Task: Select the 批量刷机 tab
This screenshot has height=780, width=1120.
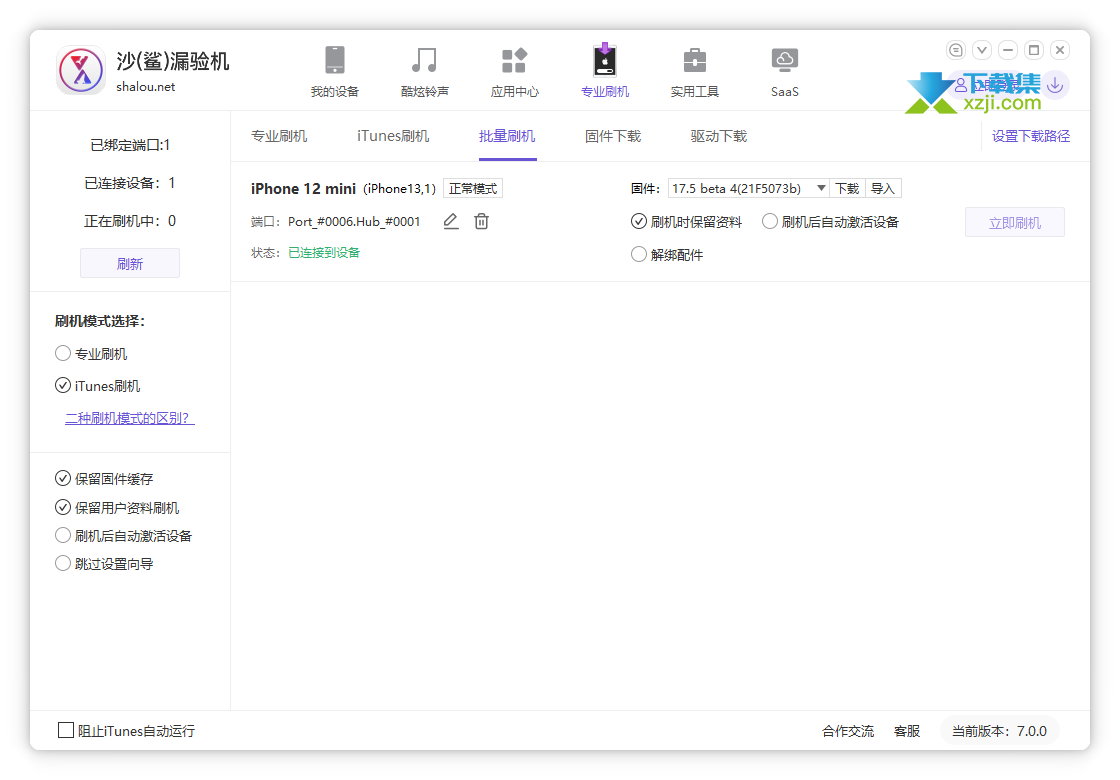Action: click(x=507, y=136)
